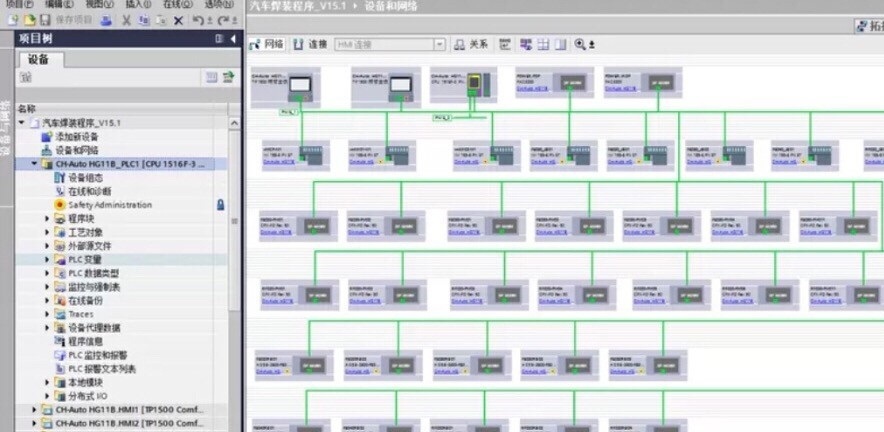Click the purple highlight sync icon in network toolbar

525,45
